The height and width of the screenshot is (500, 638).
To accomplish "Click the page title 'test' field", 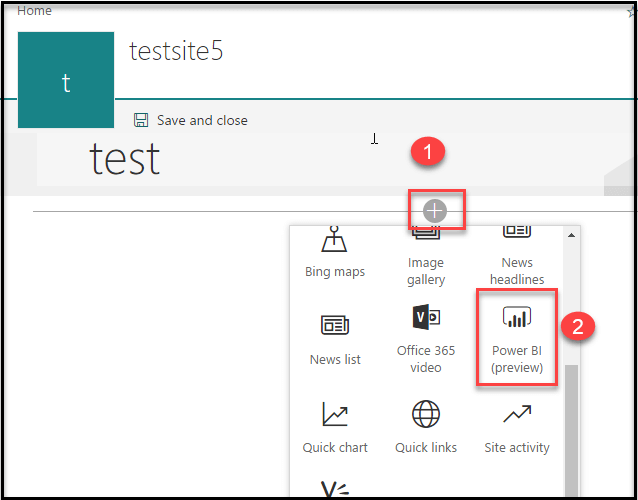I will pyautogui.click(x=125, y=158).
